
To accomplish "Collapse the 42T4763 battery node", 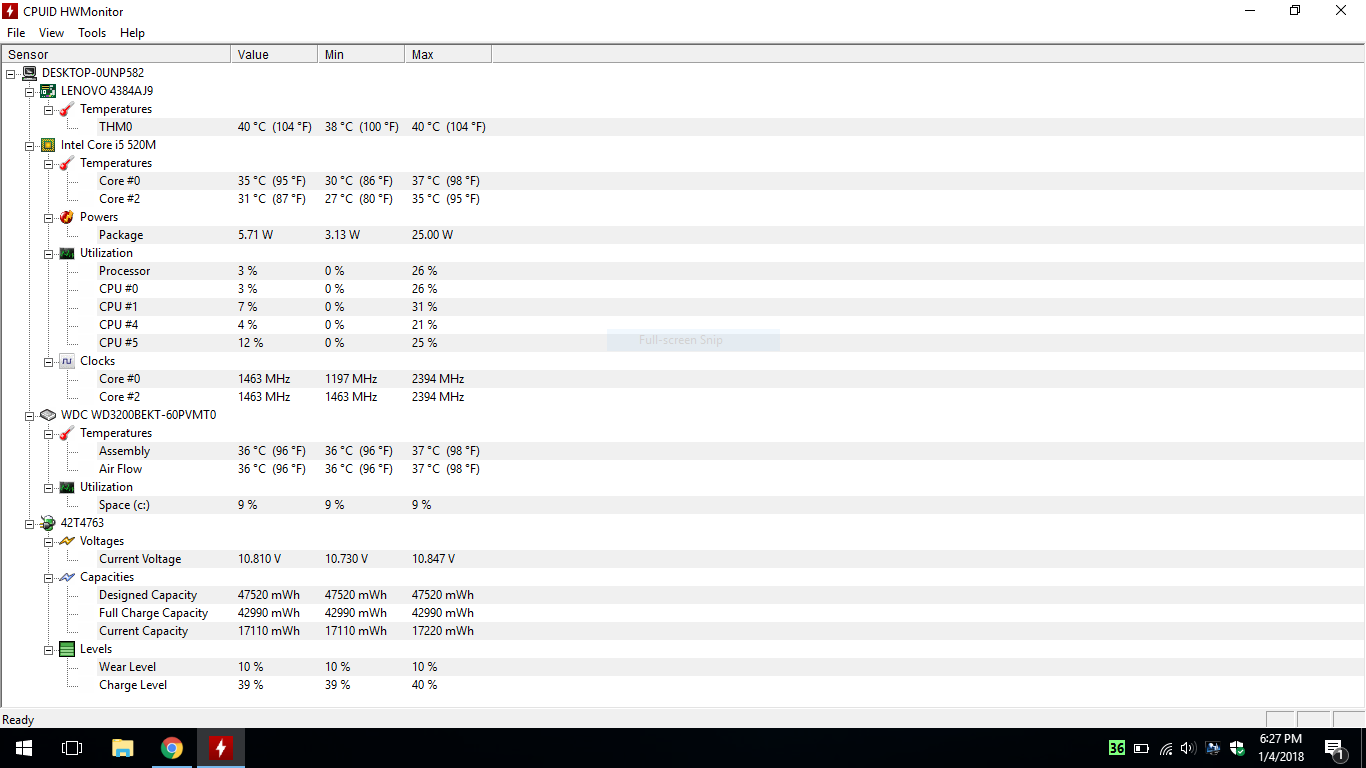I will (x=30, y=523).
